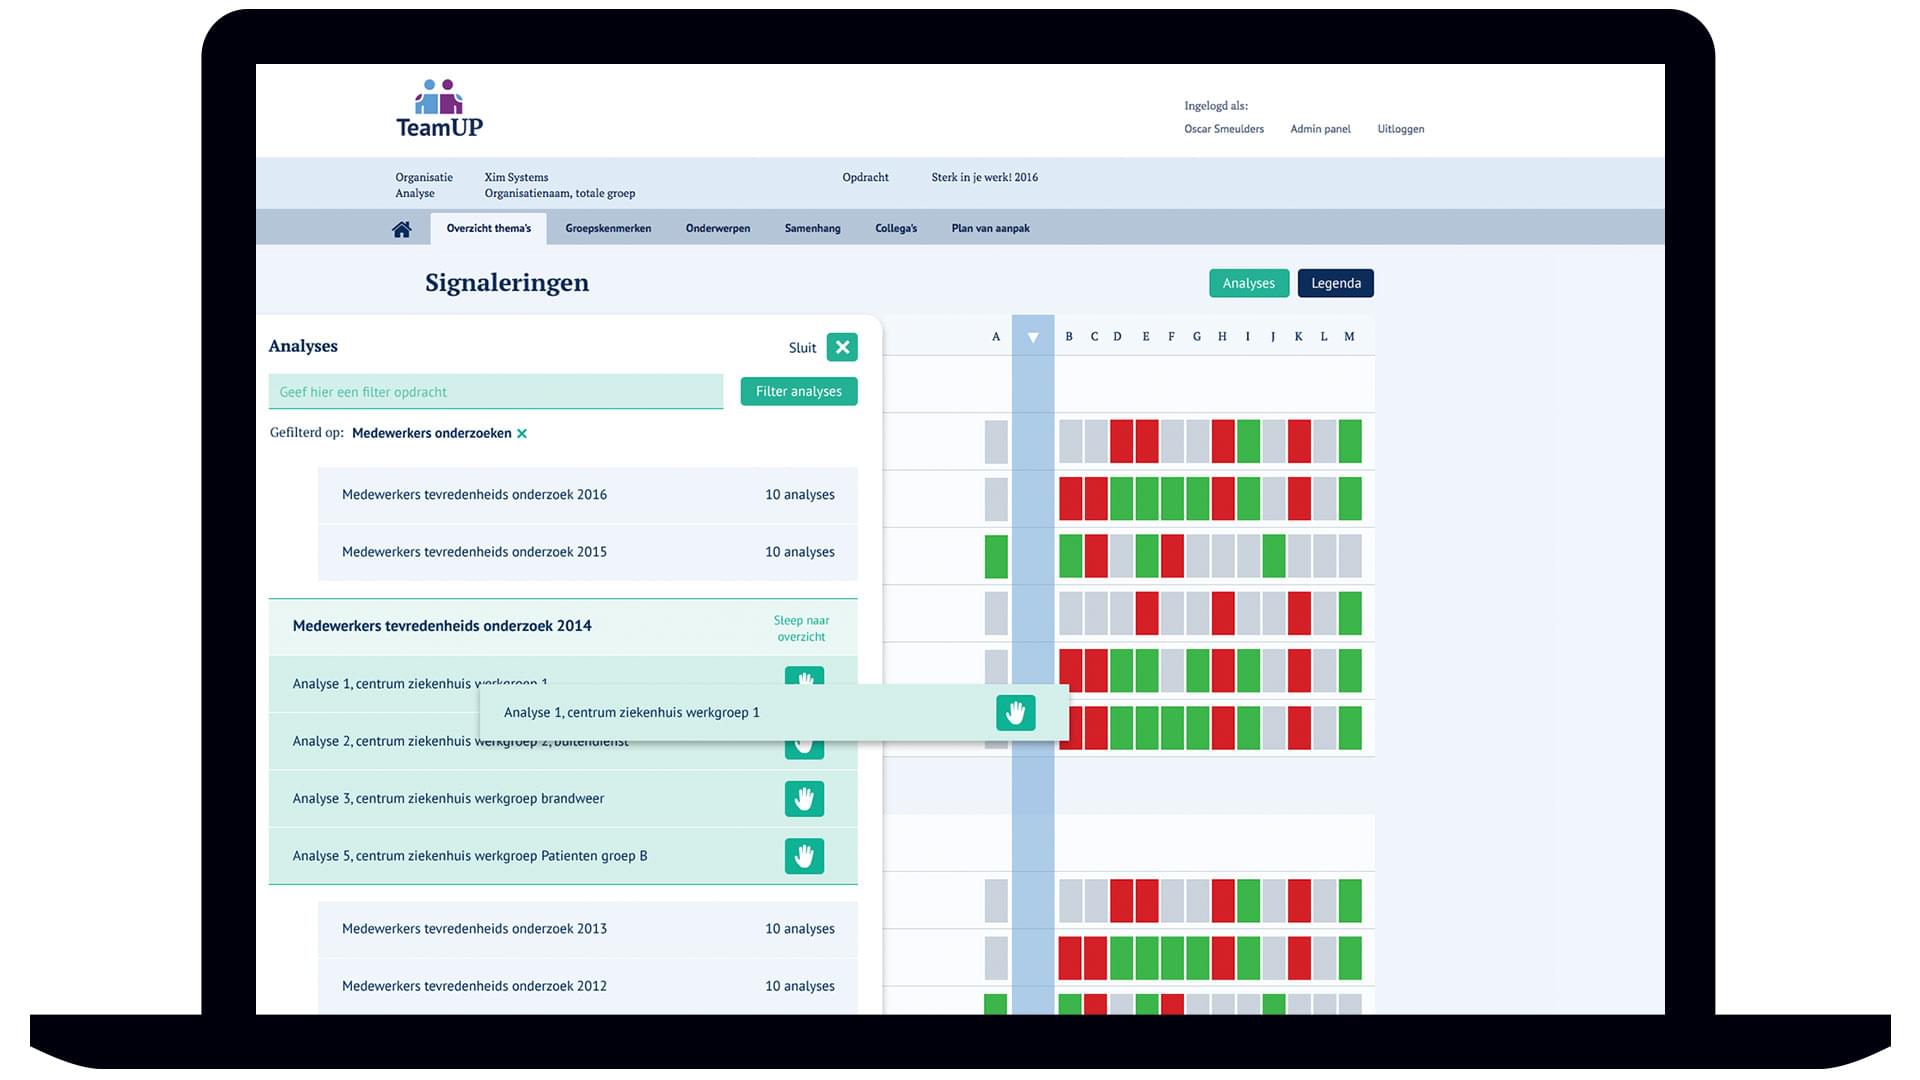The width and height of the screenshot is (1920, 1080).
Task: Click 'Sleep naar overzicht' text
Action: click(802, 628)
